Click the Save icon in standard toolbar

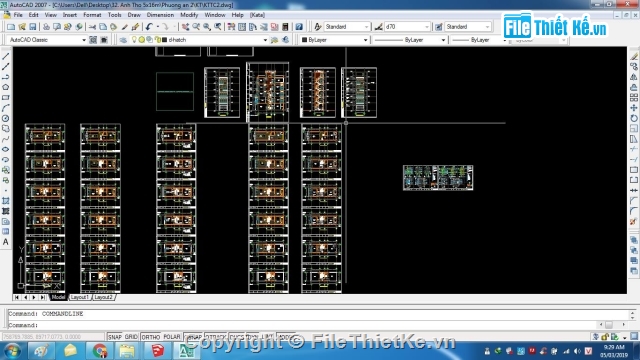click(32, 27)
